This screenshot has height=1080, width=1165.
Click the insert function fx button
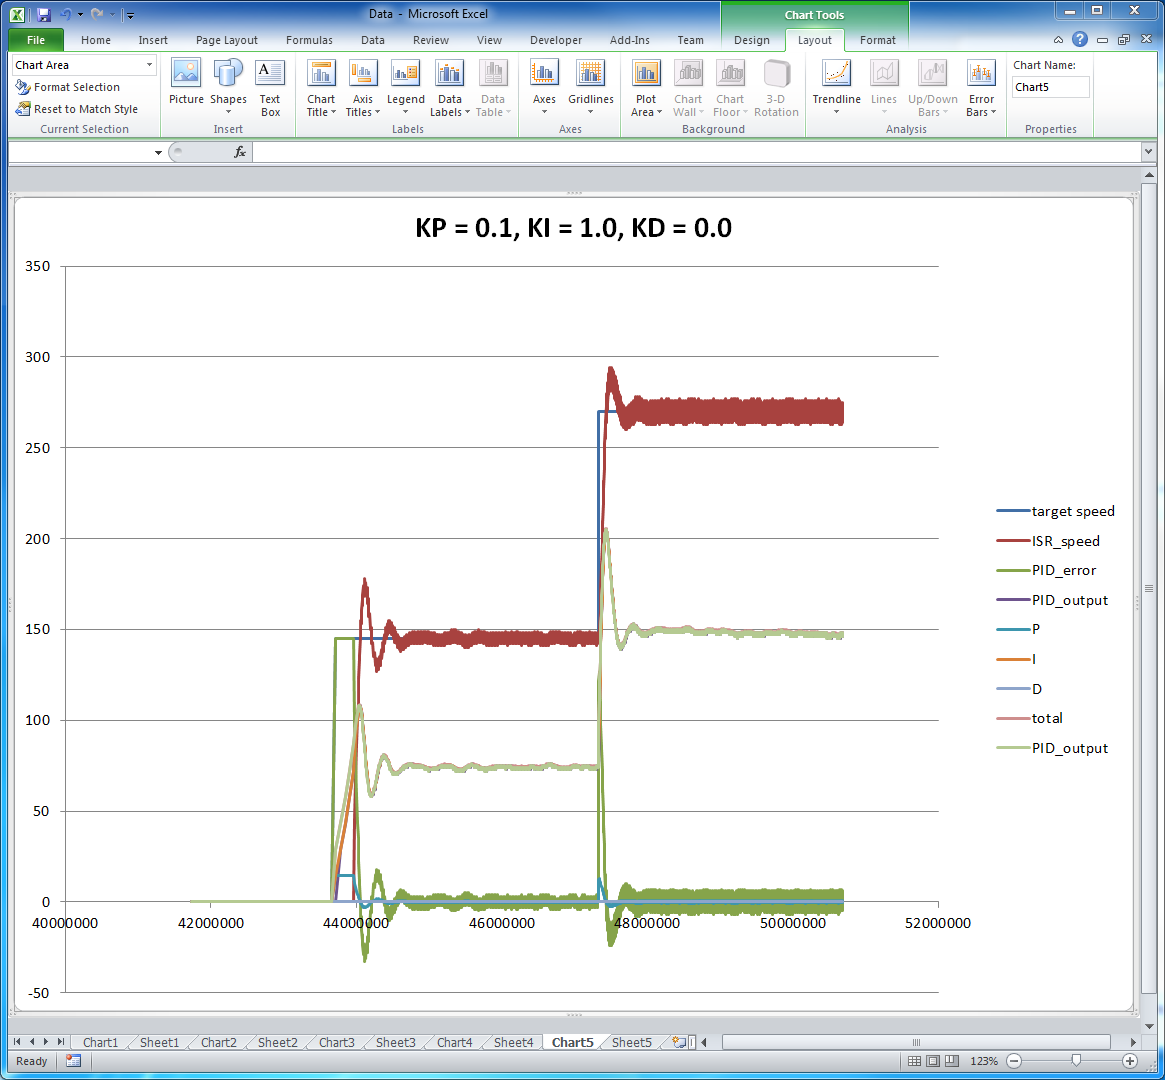pyautogui.click(x=239, y=152)
